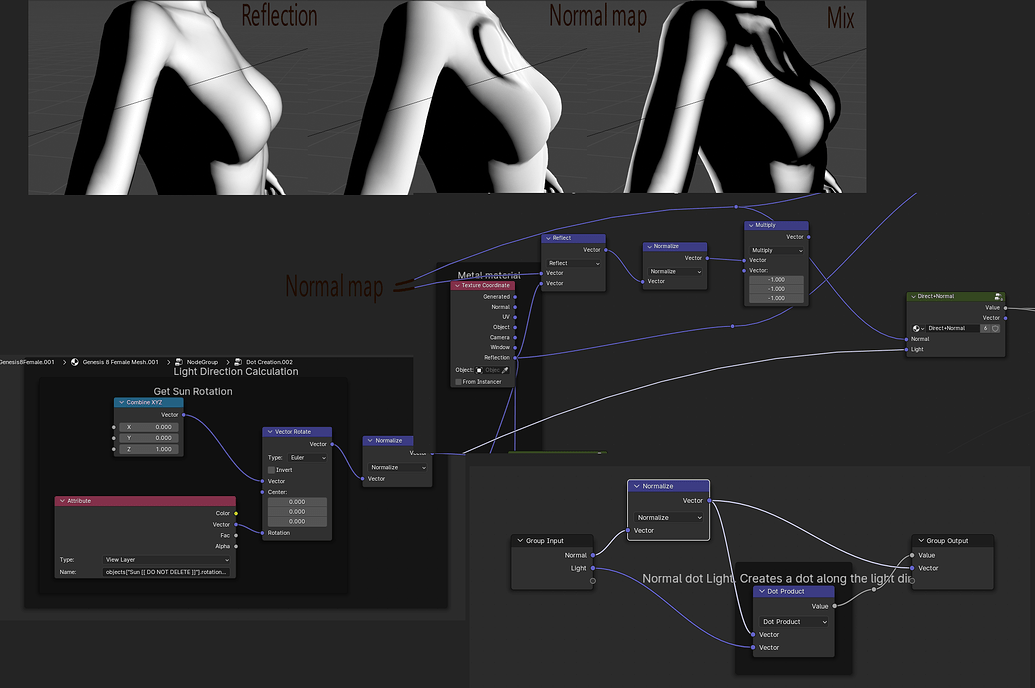Viewport: 1035px width, 688px height.
Task: Open the Multiply operation dropdown
Action: [776, 251]
